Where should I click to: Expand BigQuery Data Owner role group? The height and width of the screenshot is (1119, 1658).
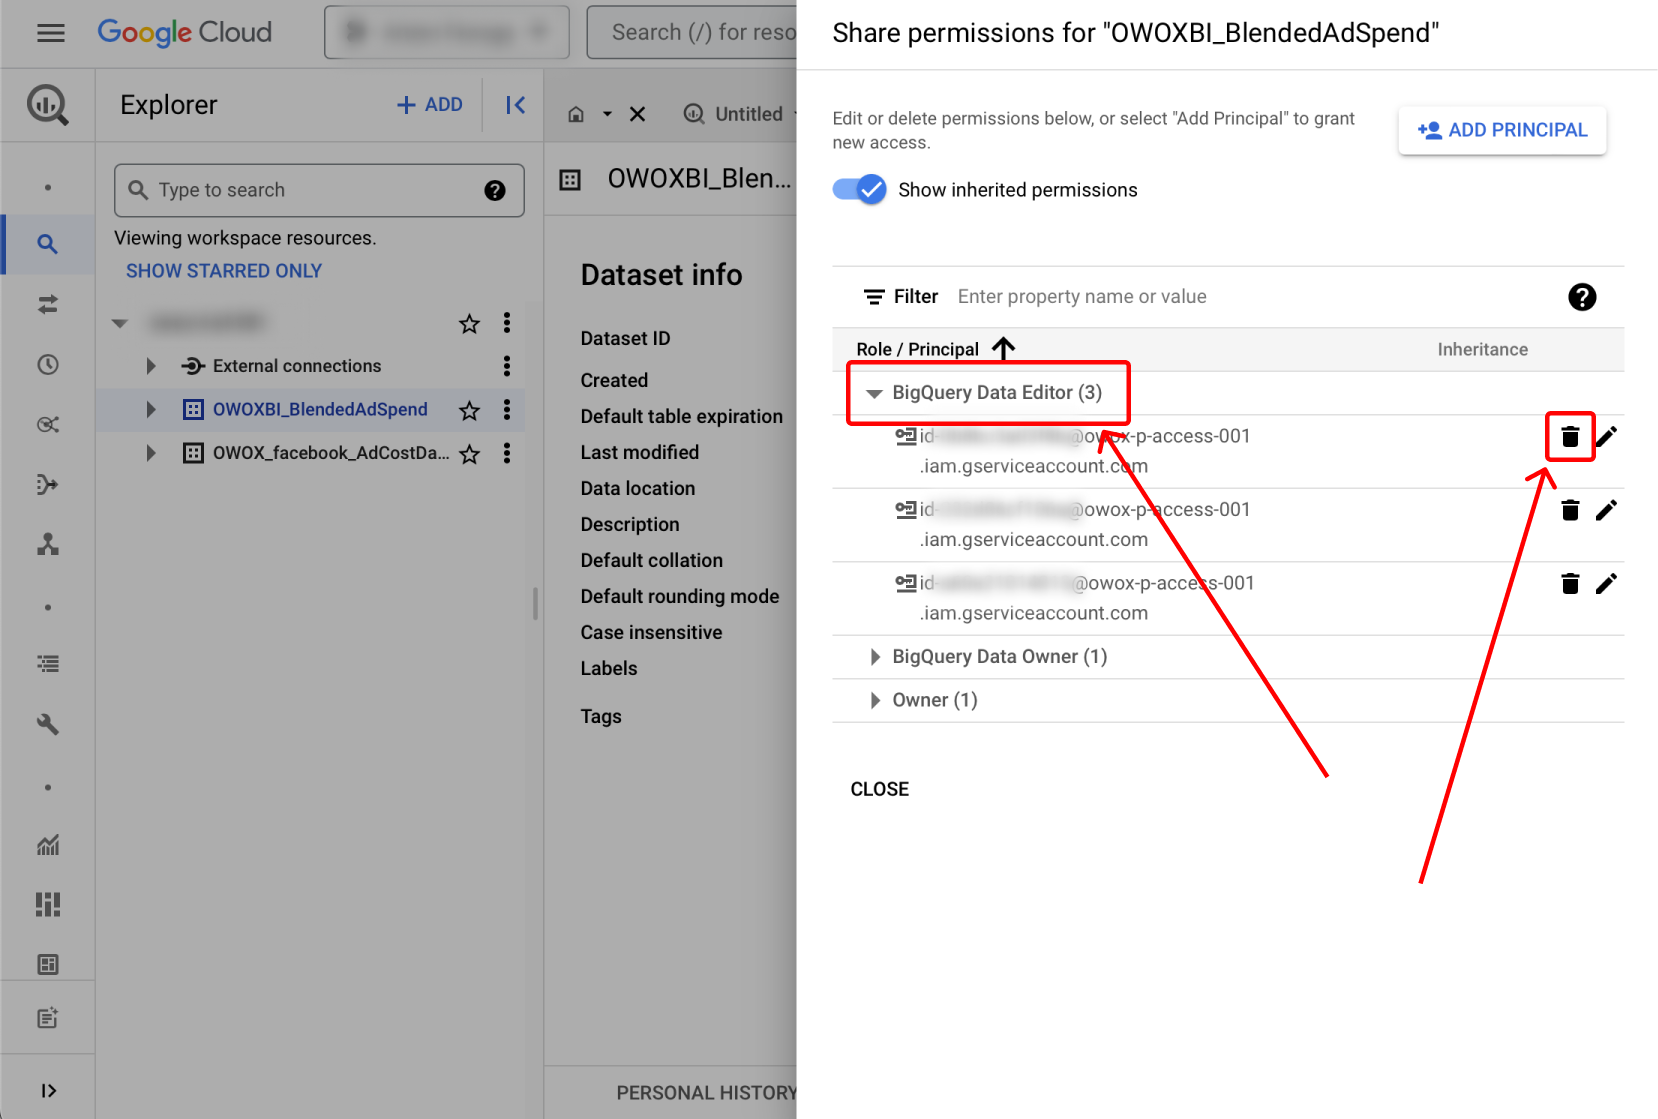pyautogui.click(x=875, y=657)
